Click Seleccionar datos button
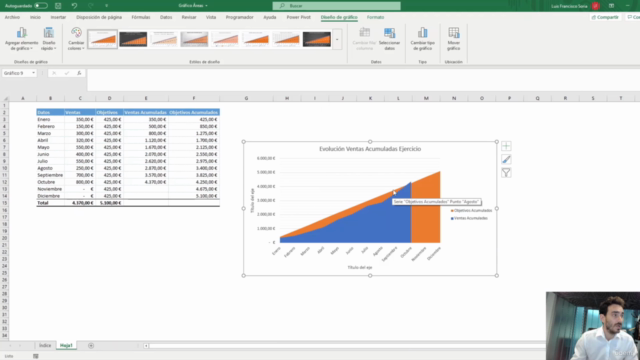The image size is (640, 360). (x=389, y=39)
